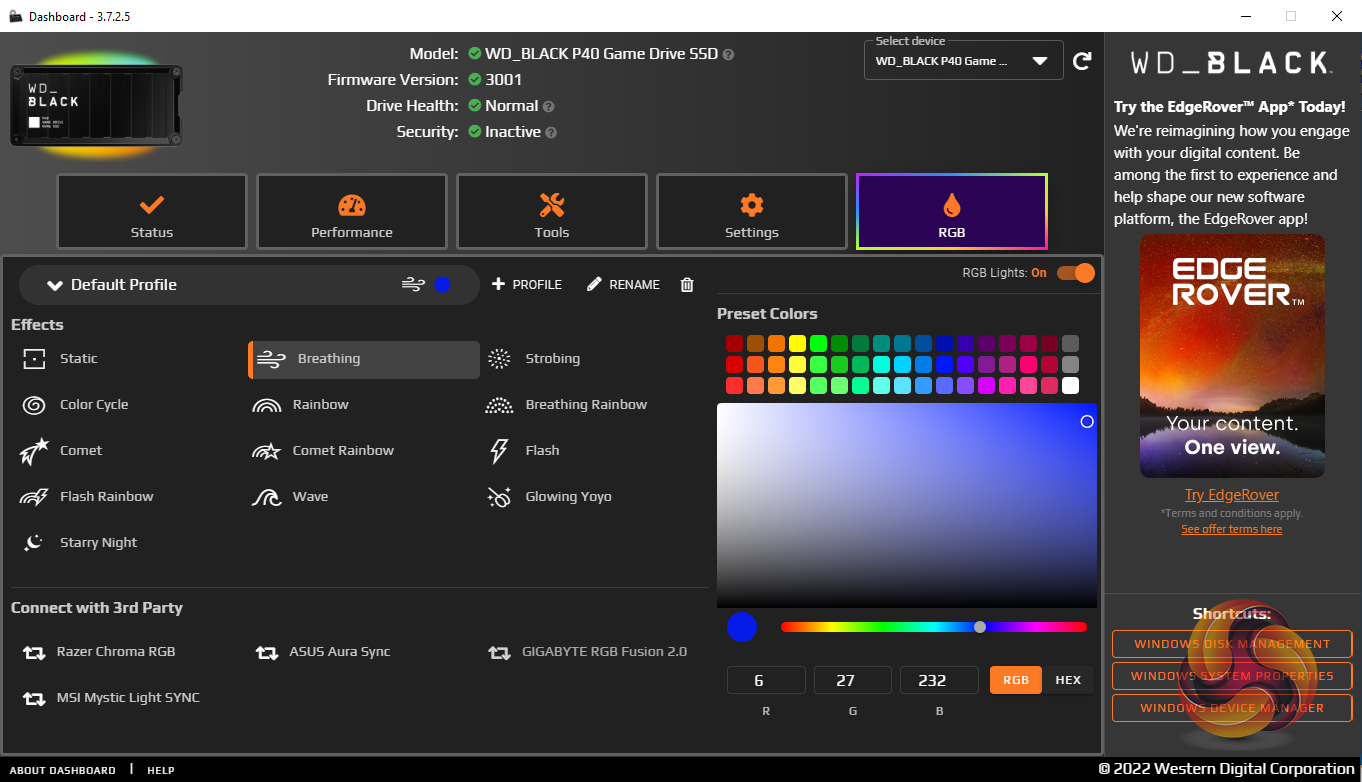Delete the profile with the trash icon
This screenshot has width=1362, height=782.
coord(687,285)
